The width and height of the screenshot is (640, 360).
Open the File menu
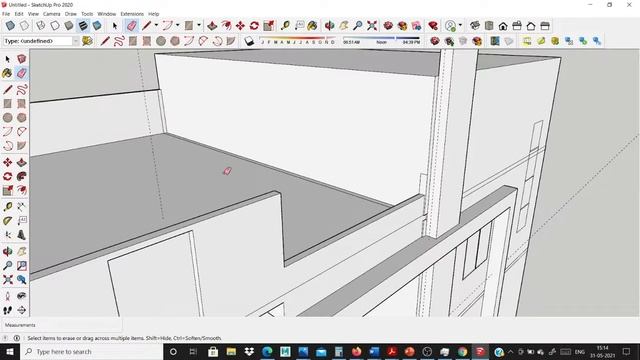6,14
